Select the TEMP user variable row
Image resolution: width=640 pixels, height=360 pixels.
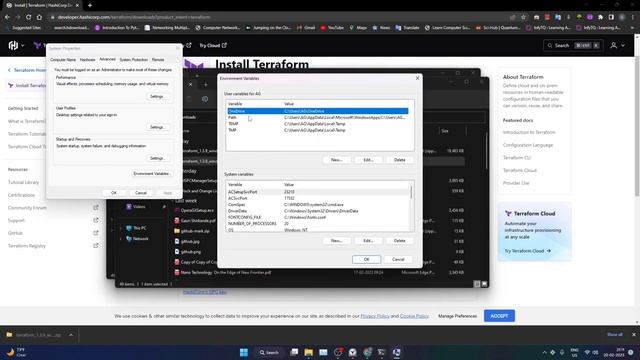pyautogui.click(x=318, y=124)
